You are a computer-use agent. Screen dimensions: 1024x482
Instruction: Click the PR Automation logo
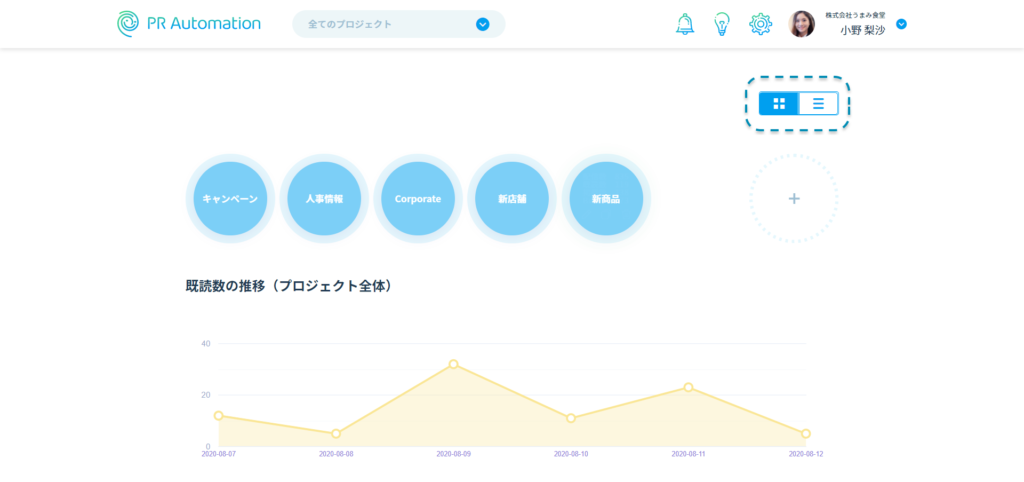(188, 24)
